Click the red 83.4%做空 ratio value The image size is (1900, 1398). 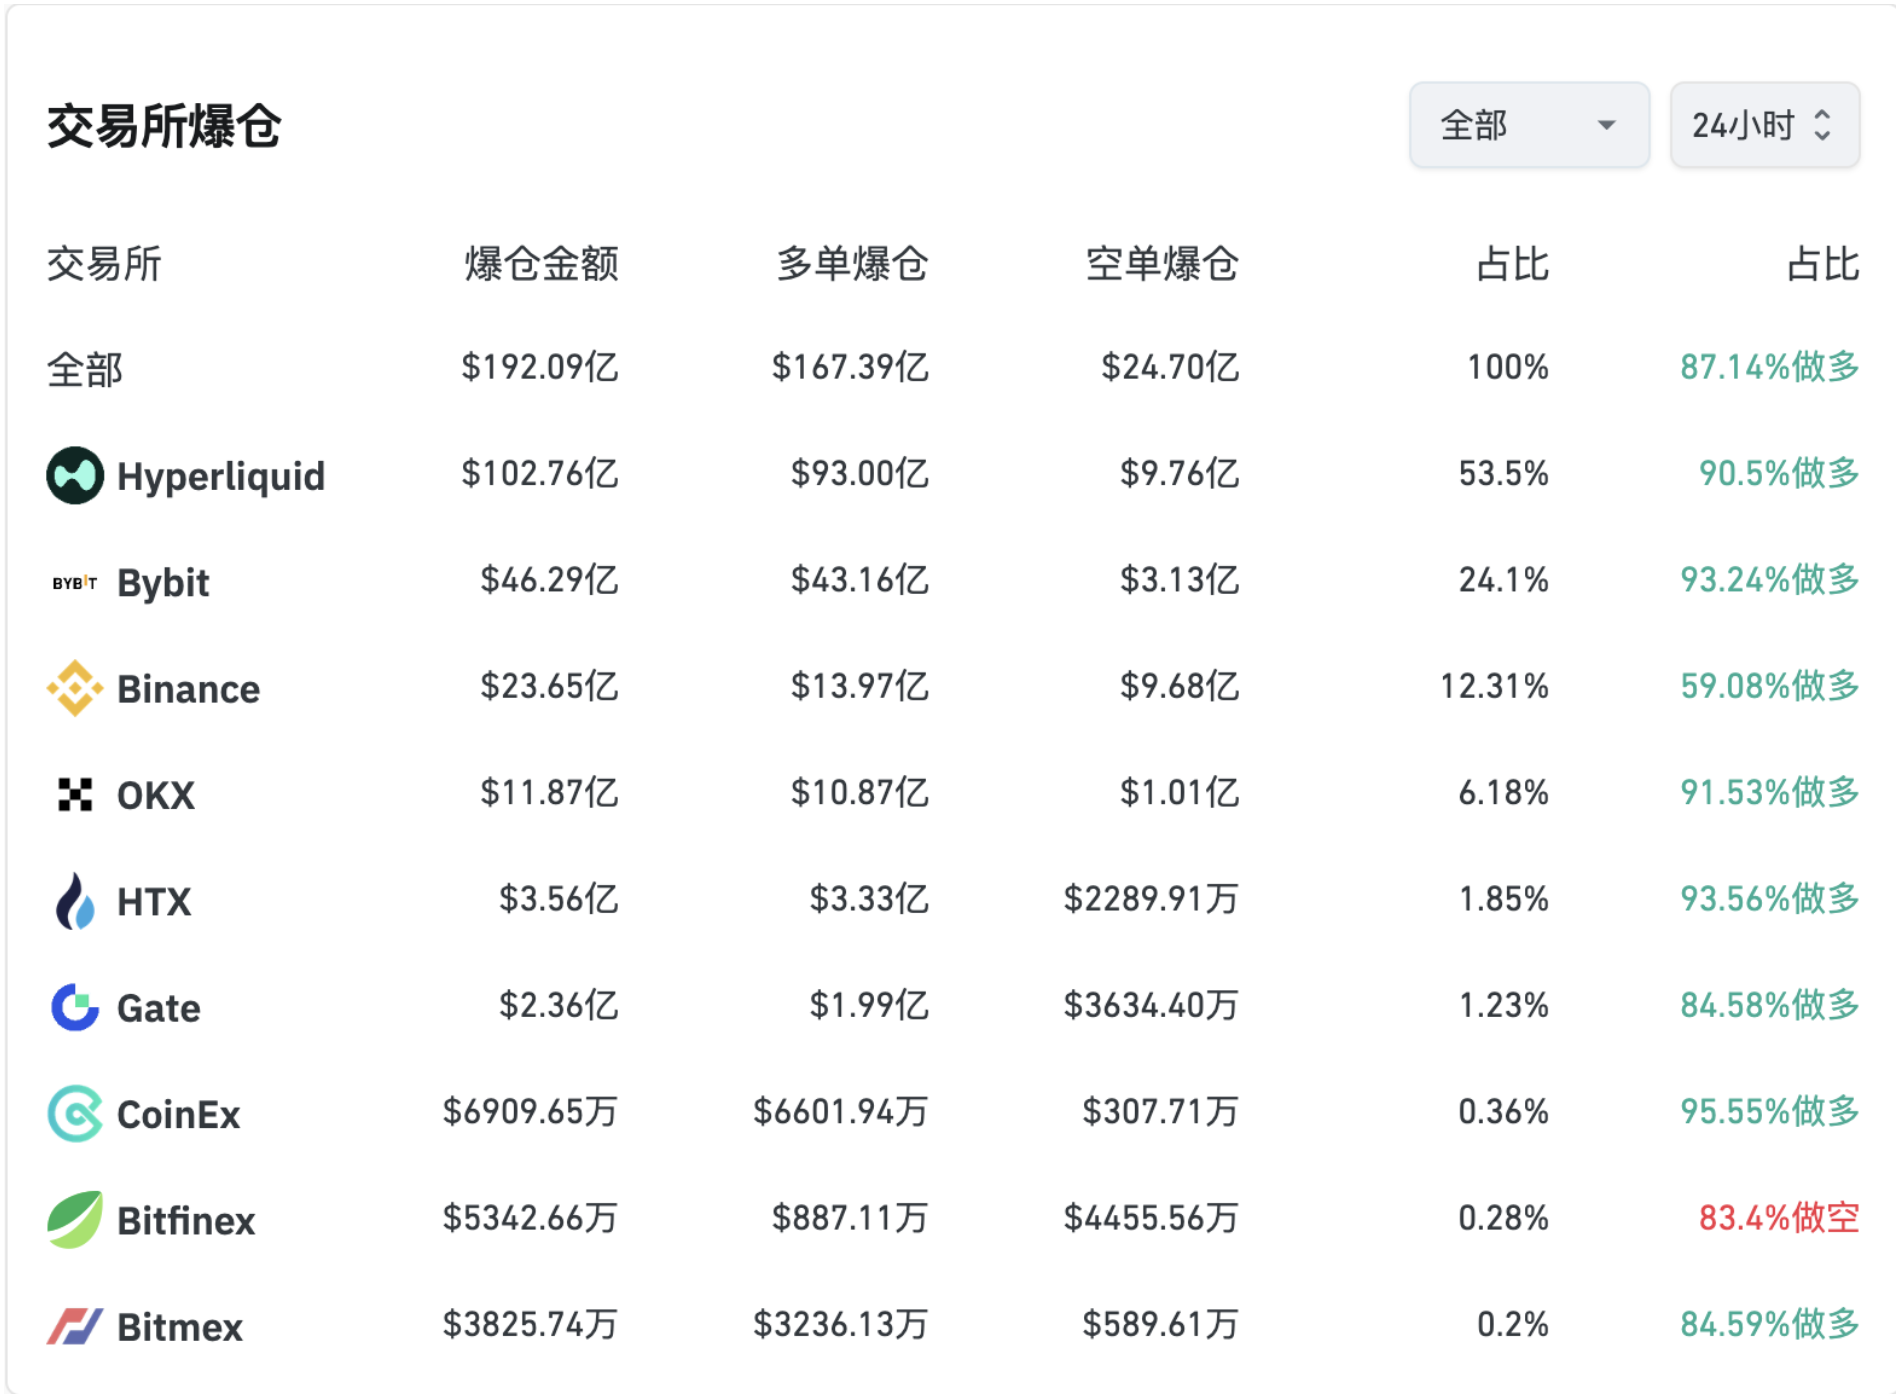click(x=1778, y=1218)
